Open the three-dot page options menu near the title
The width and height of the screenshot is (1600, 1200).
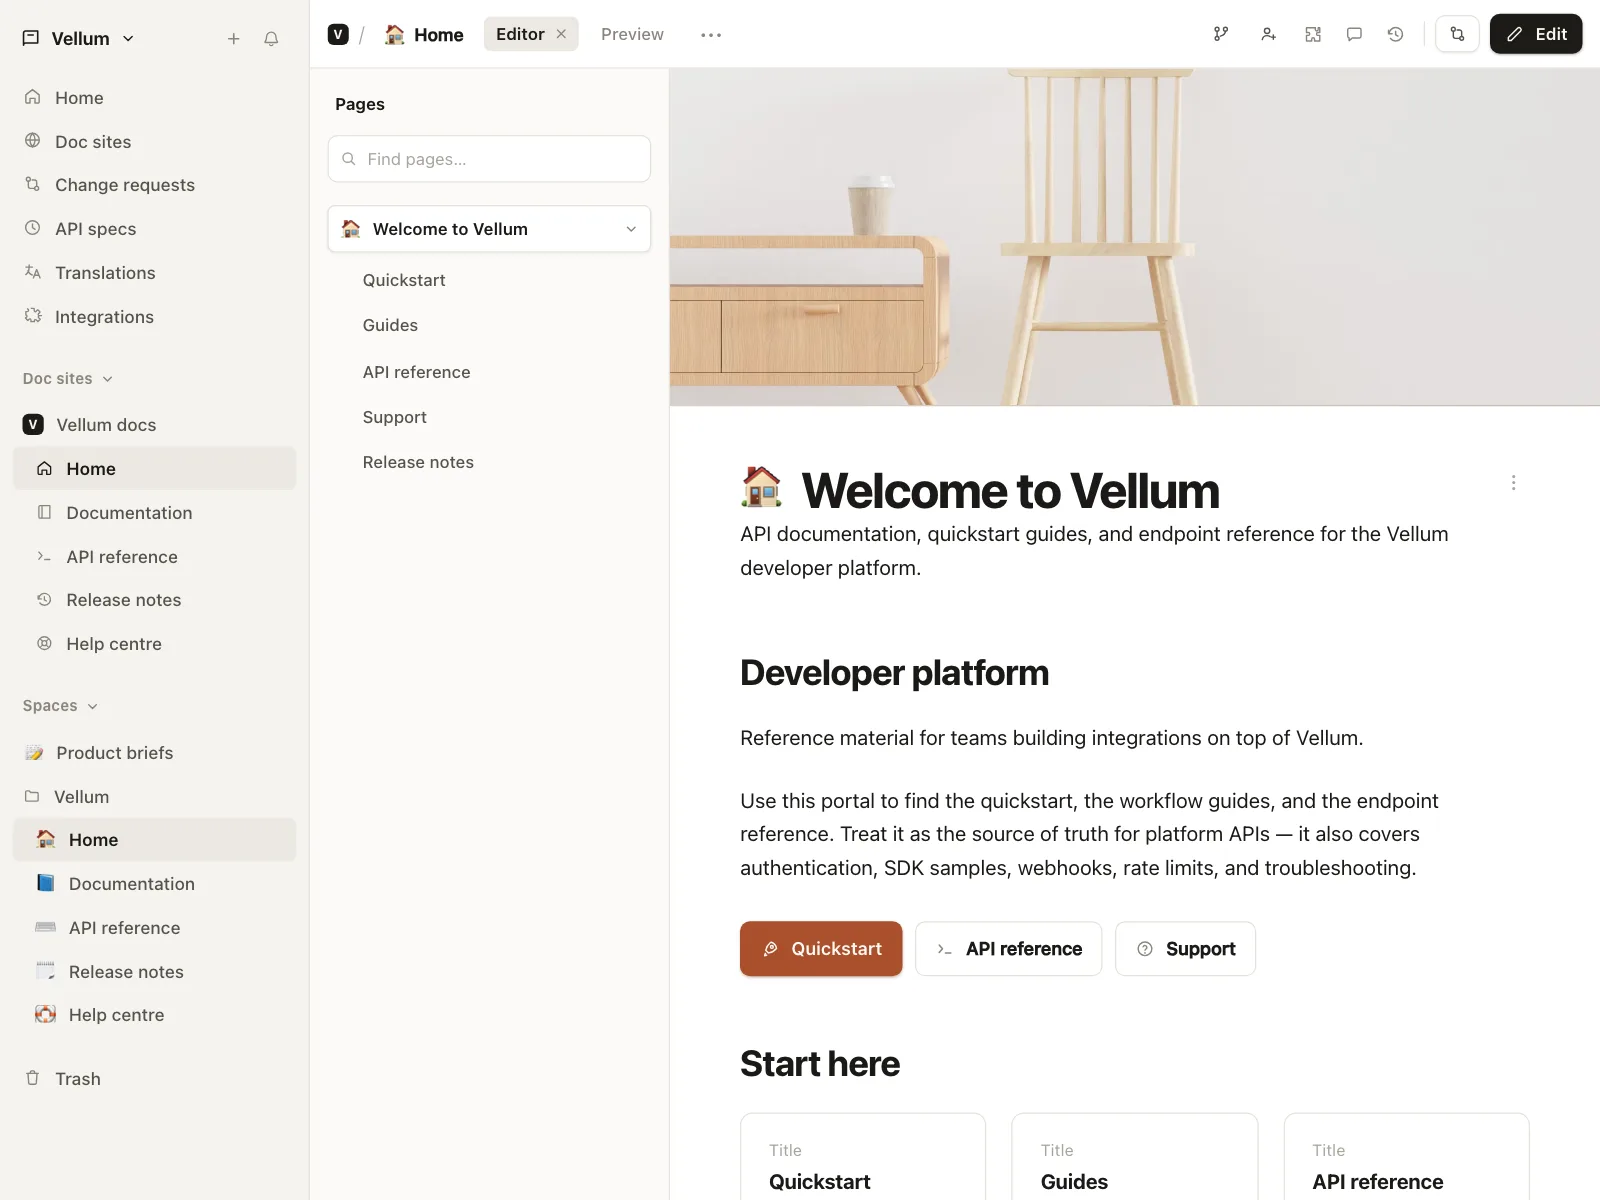coord(1513,483)
